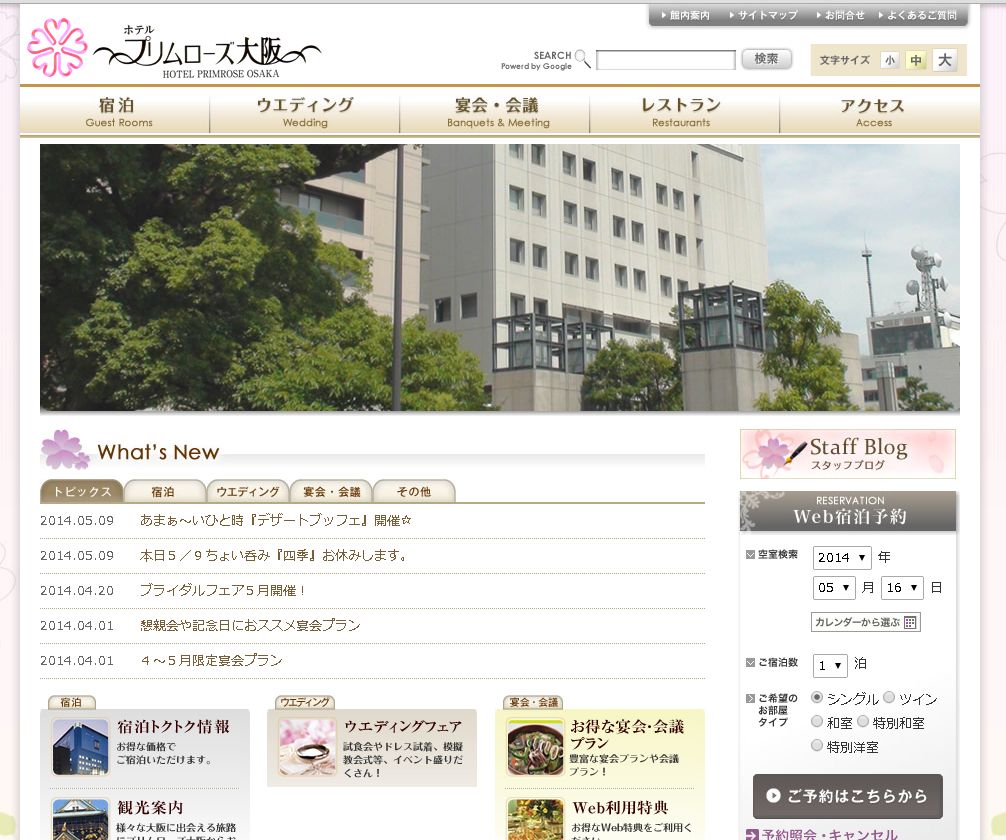The width and height of the screenshot is (1006, 840).
Task: Set font size to medium (中)
Action: 916,60
